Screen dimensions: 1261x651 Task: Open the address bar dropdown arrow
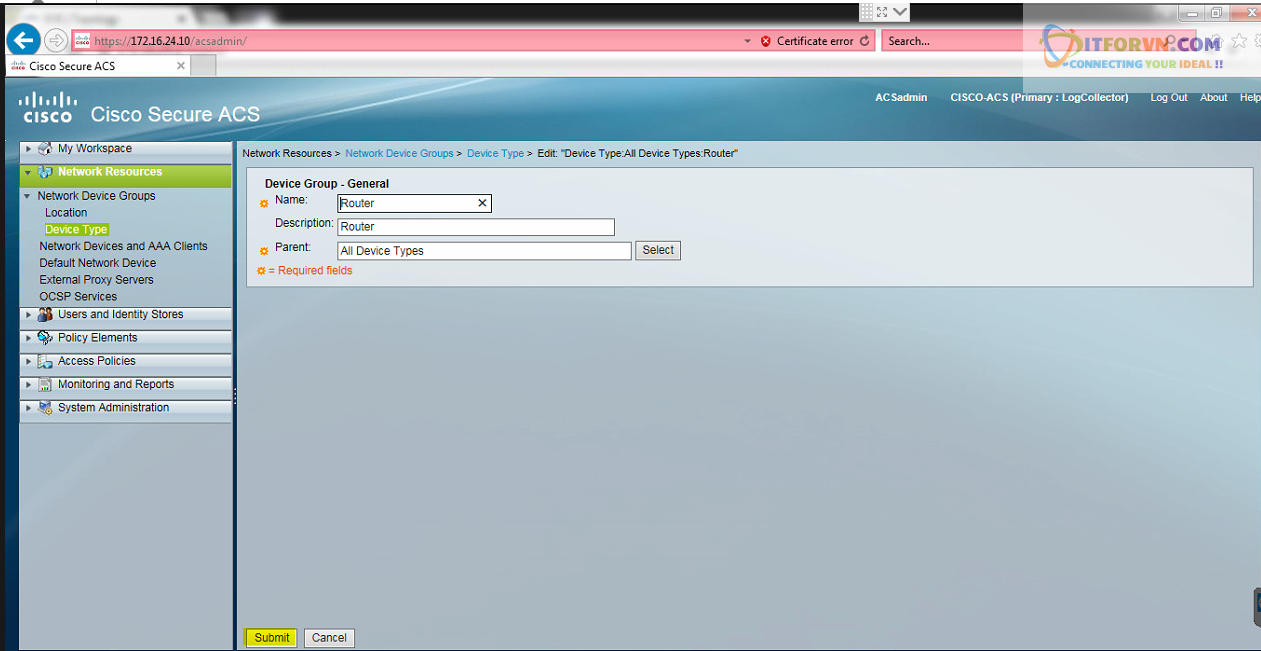tap(747, 41)
